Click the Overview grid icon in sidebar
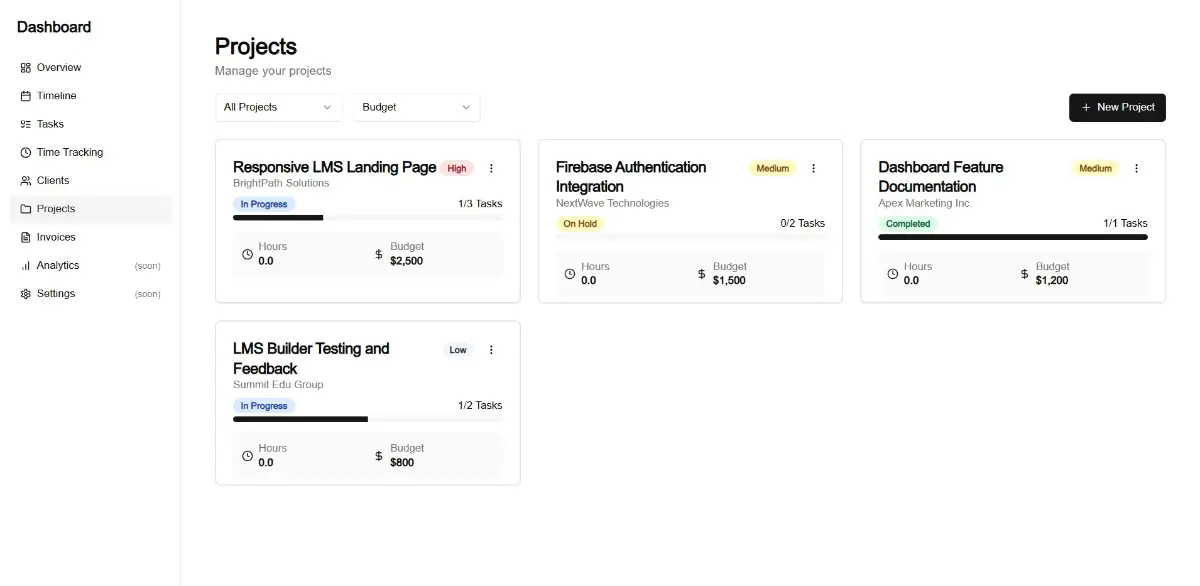This screenshot has height=586, width=1200. click(26, 68)
